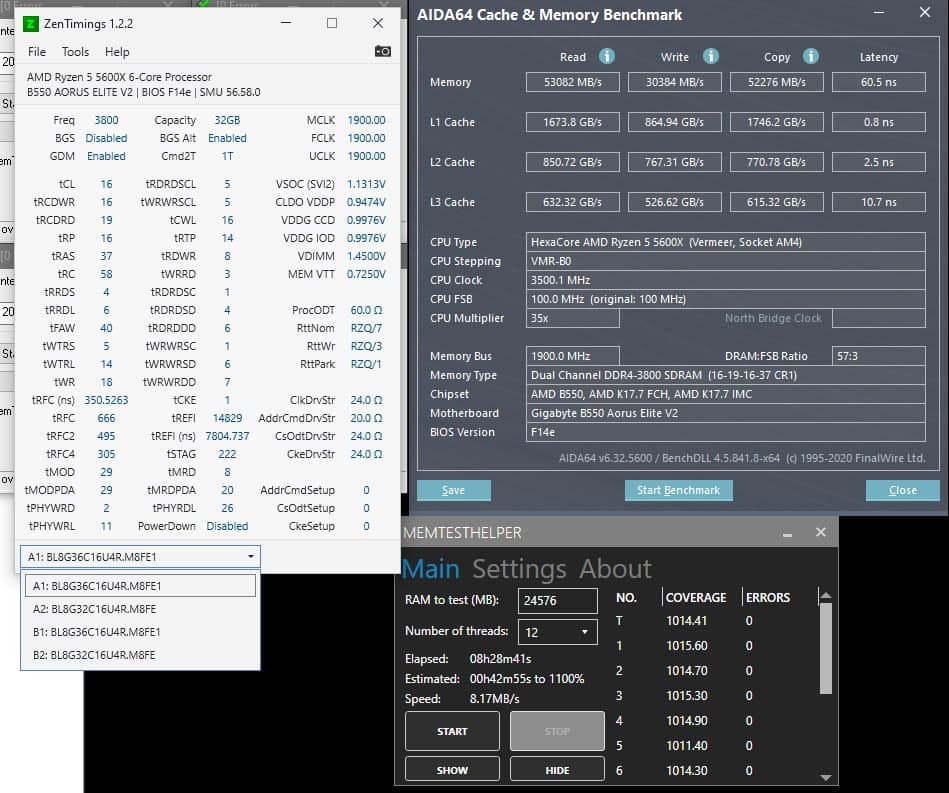The image size is (949, 793).
Task: Minimize the MemTestHelper window
Action: click(787, 533)
